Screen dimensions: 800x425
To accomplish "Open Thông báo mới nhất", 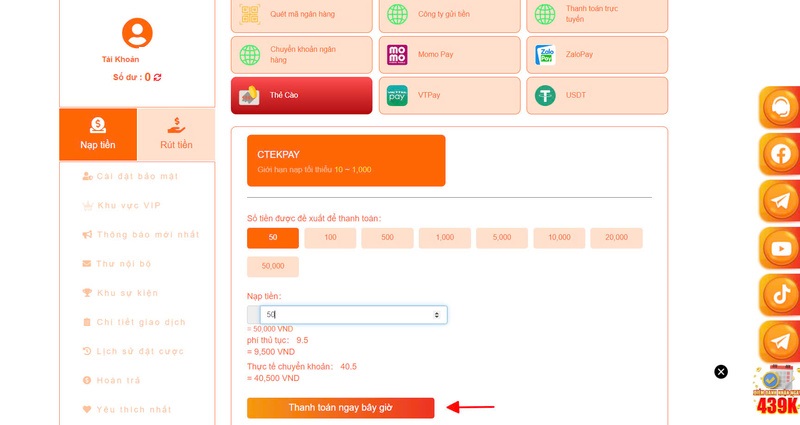I will pos(141,234).
